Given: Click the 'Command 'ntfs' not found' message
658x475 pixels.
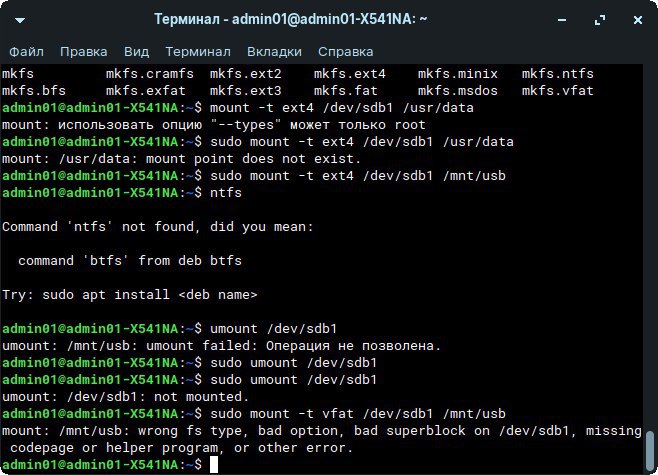Looking at the screenshot, I should click(158, 227).
